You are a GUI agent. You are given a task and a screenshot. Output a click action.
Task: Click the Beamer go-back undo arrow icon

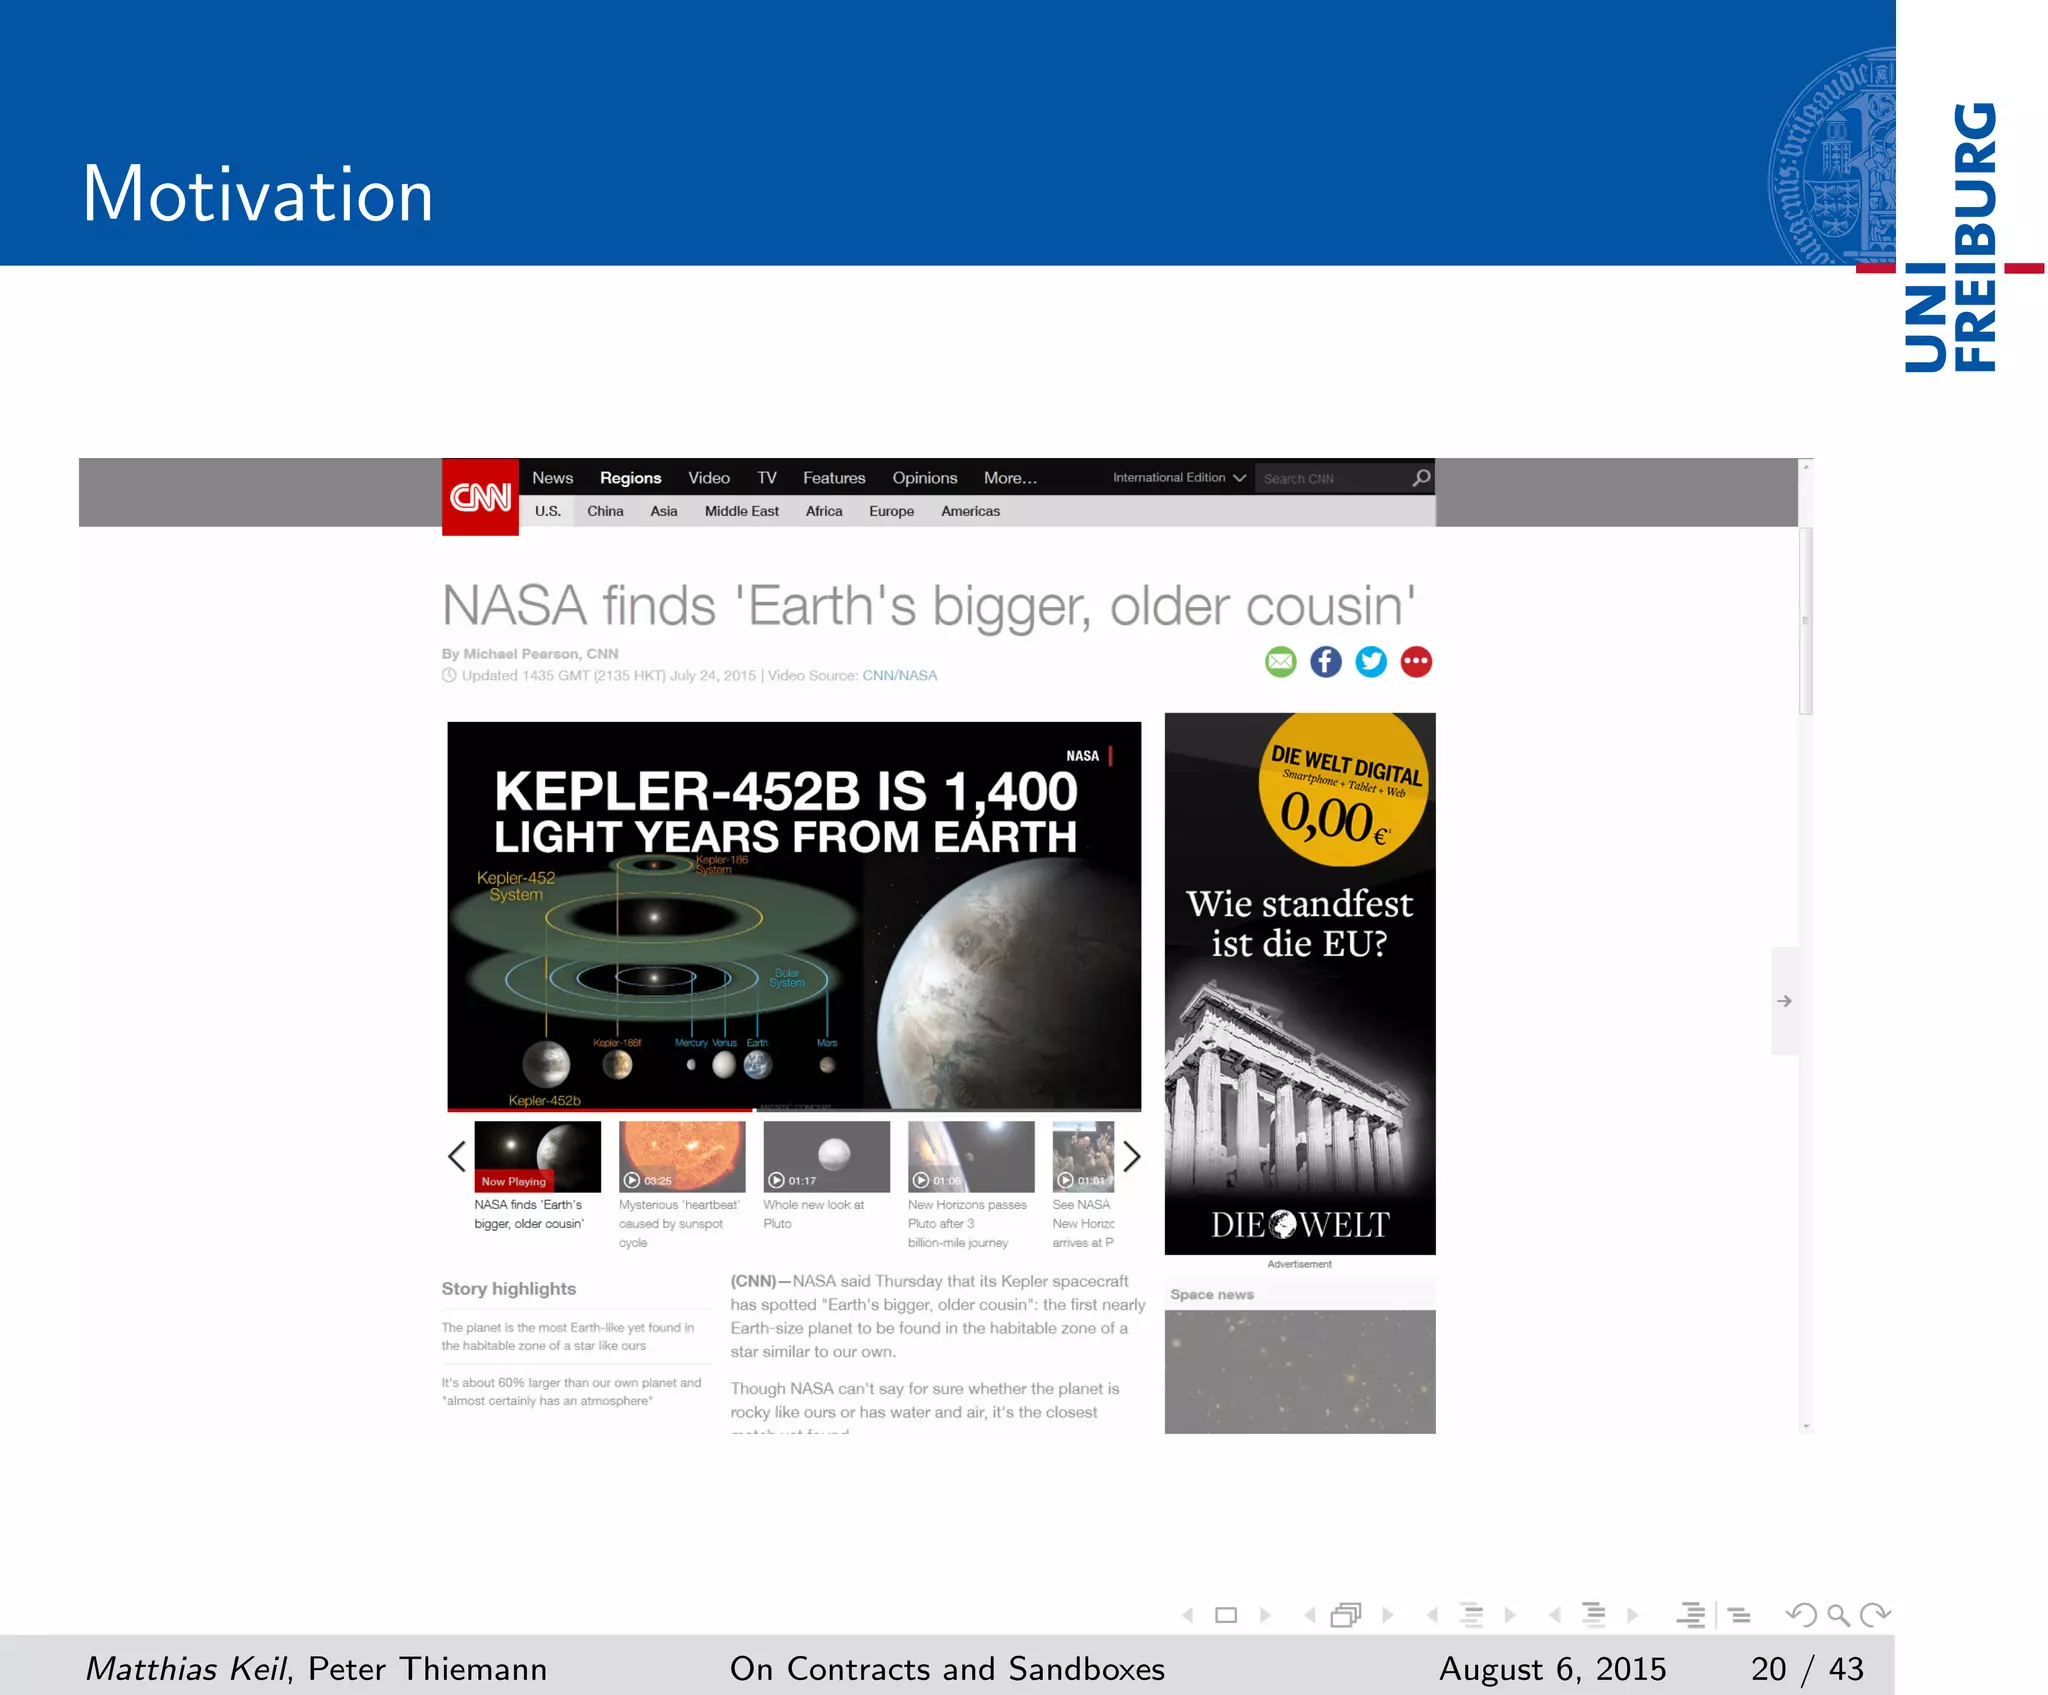click(1802, 1615)
